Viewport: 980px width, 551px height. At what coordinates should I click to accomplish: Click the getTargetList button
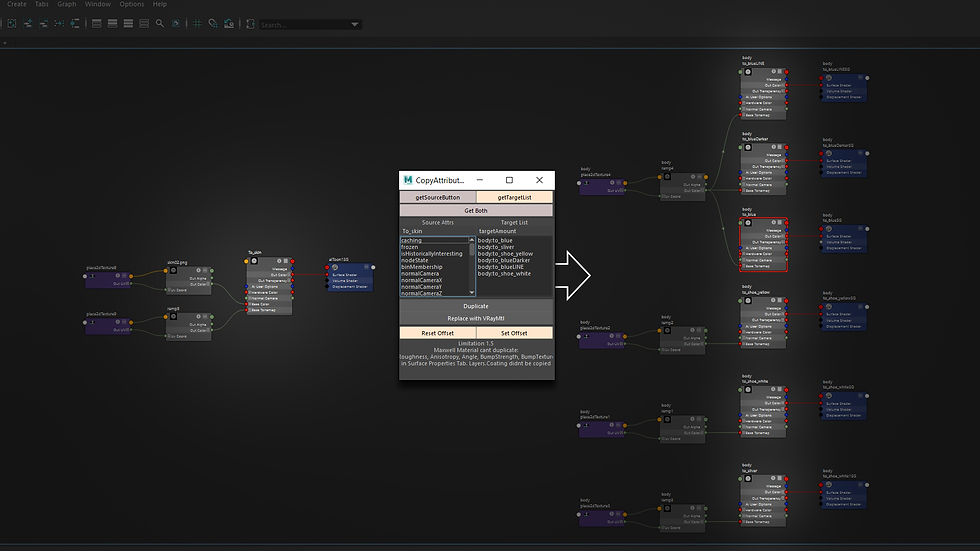[x=514, y=197]
